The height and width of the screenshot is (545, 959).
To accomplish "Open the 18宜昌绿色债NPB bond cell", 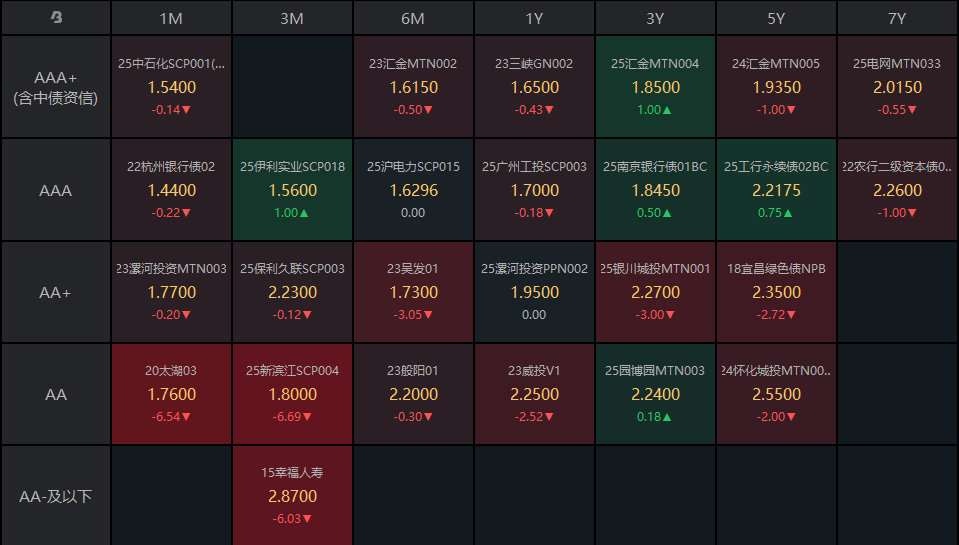I will 776,292.
